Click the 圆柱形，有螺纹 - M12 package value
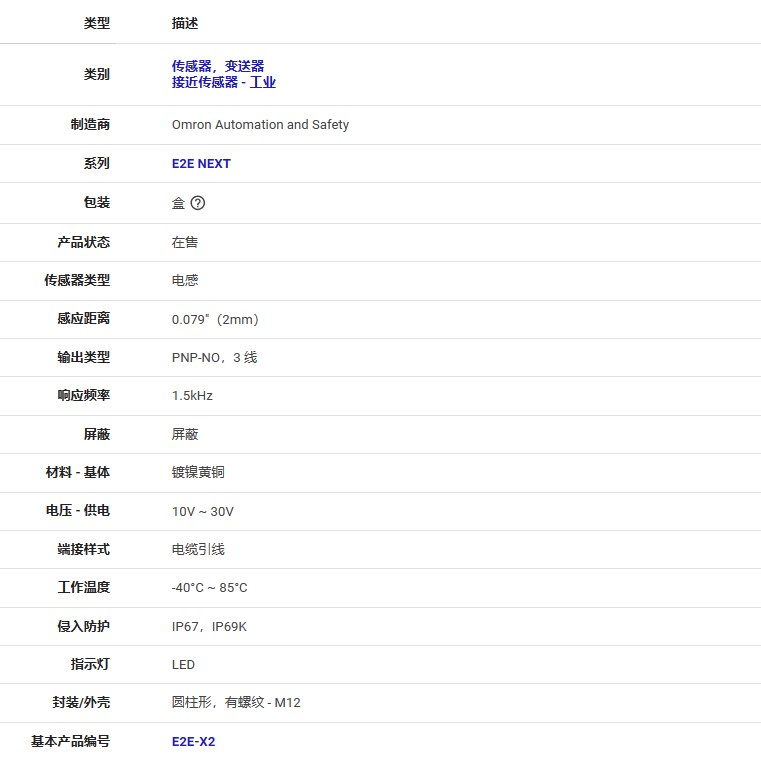The height and width of the screenshot is (760, 761). coord(236,703)
